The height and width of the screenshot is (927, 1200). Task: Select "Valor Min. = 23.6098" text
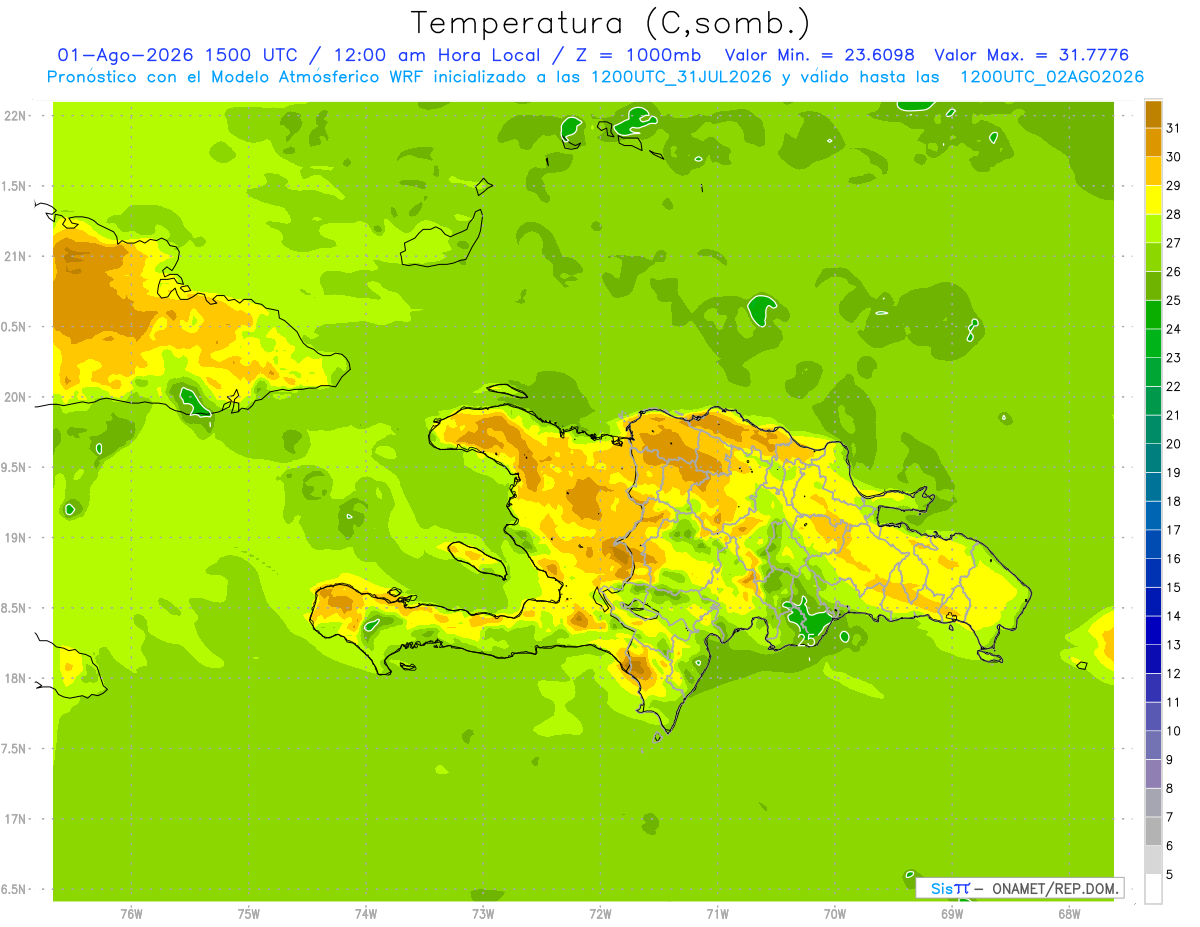(820, 55)
